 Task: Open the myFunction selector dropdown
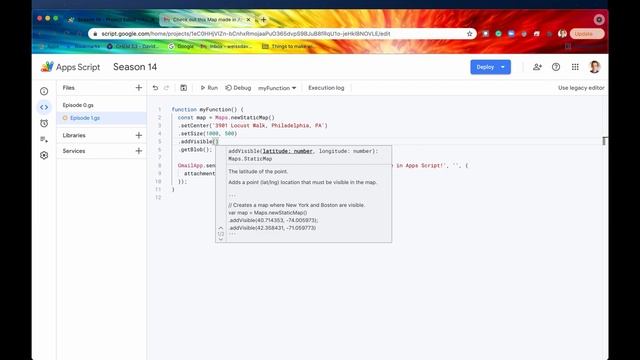coord(277,88)
